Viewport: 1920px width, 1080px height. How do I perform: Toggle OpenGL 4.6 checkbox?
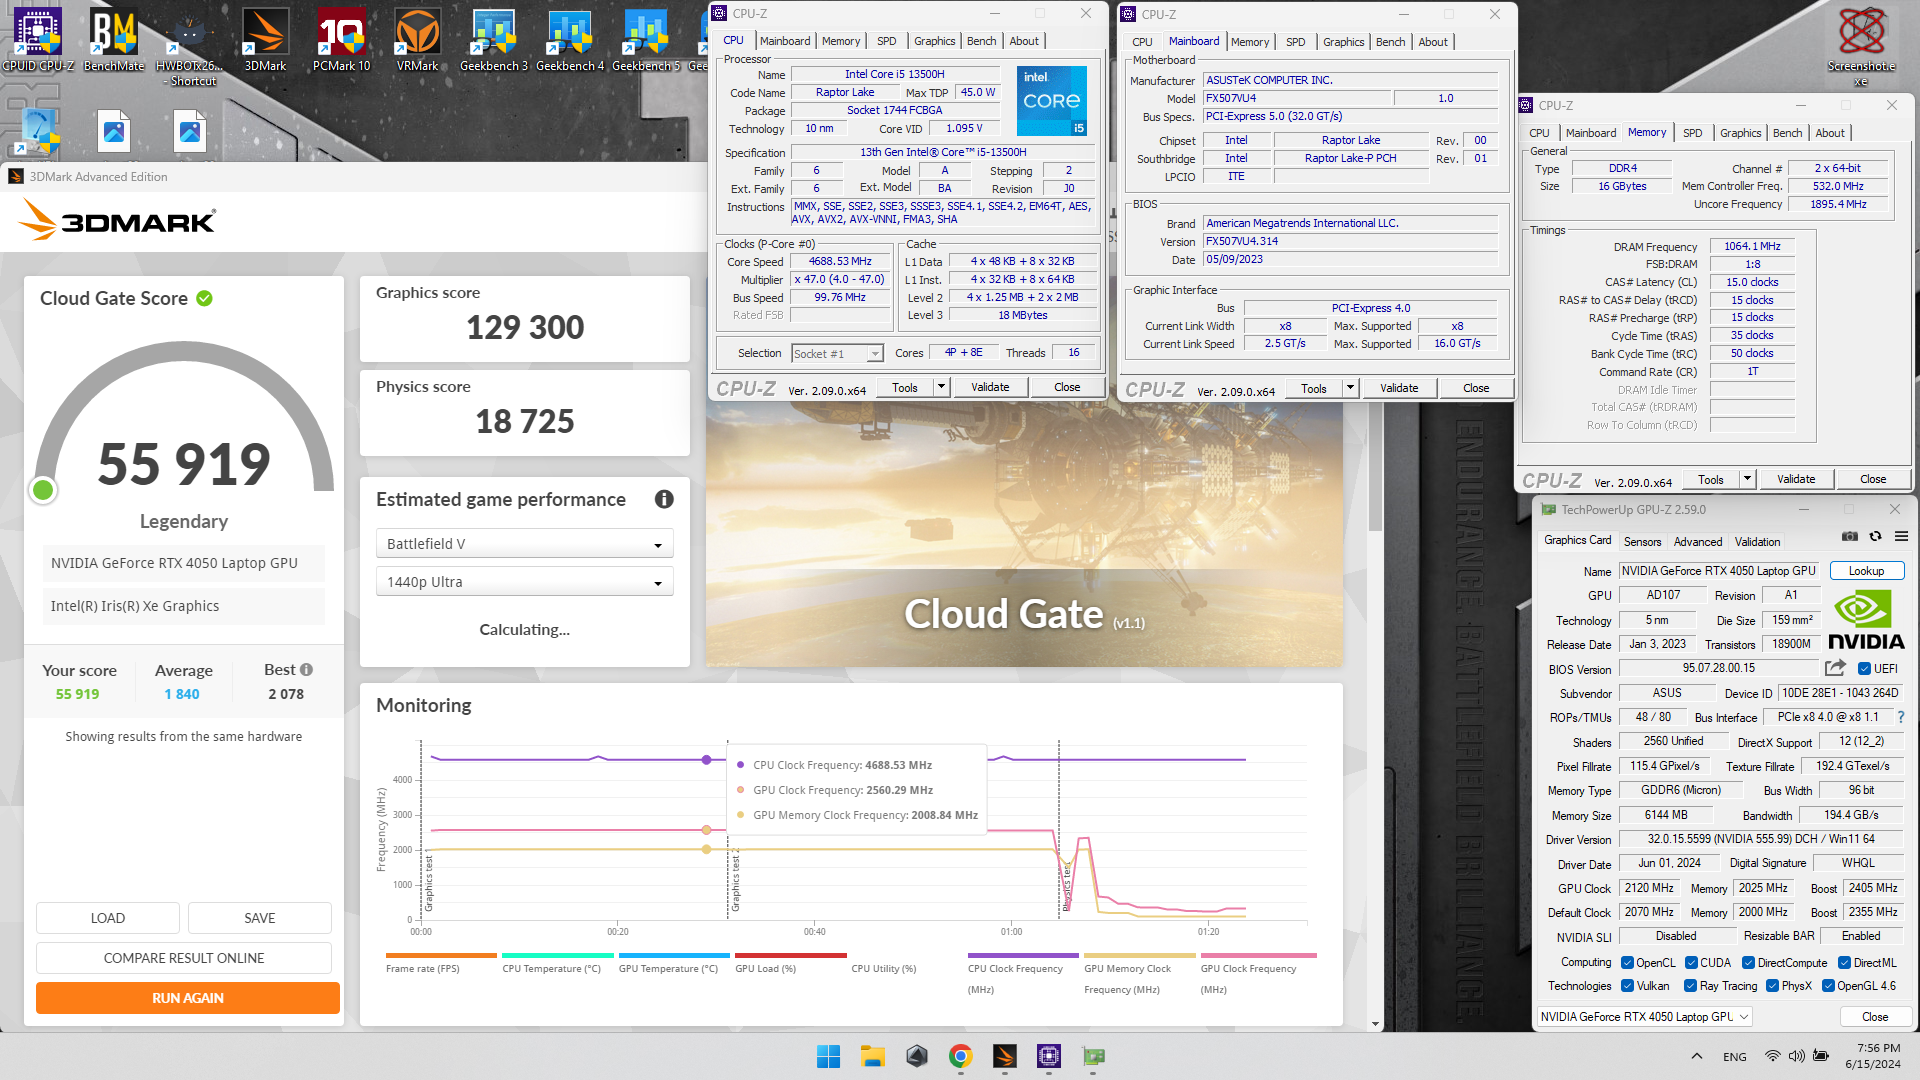point(1828,986)
